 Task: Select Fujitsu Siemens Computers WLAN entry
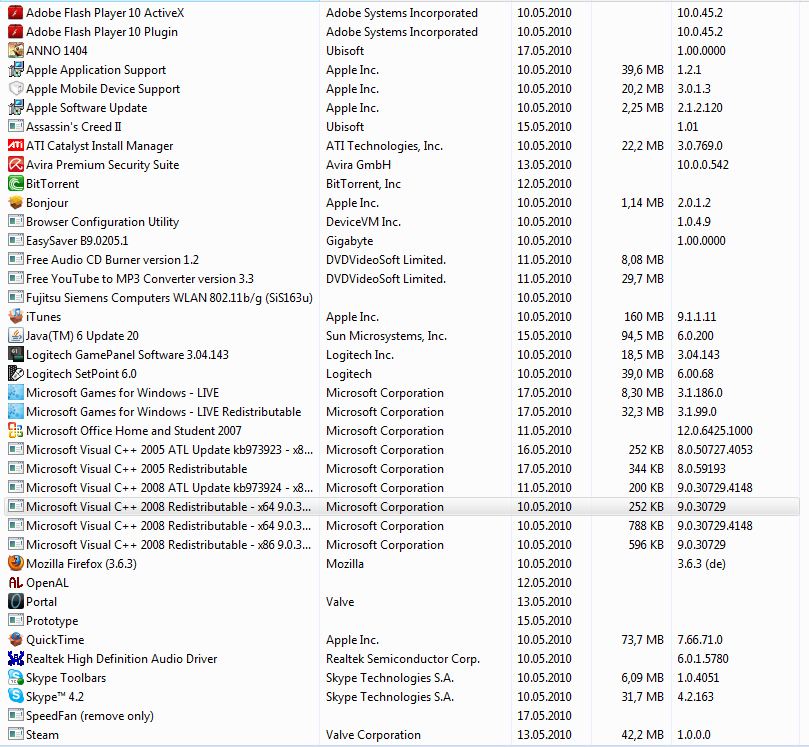[x=402, y=298]
